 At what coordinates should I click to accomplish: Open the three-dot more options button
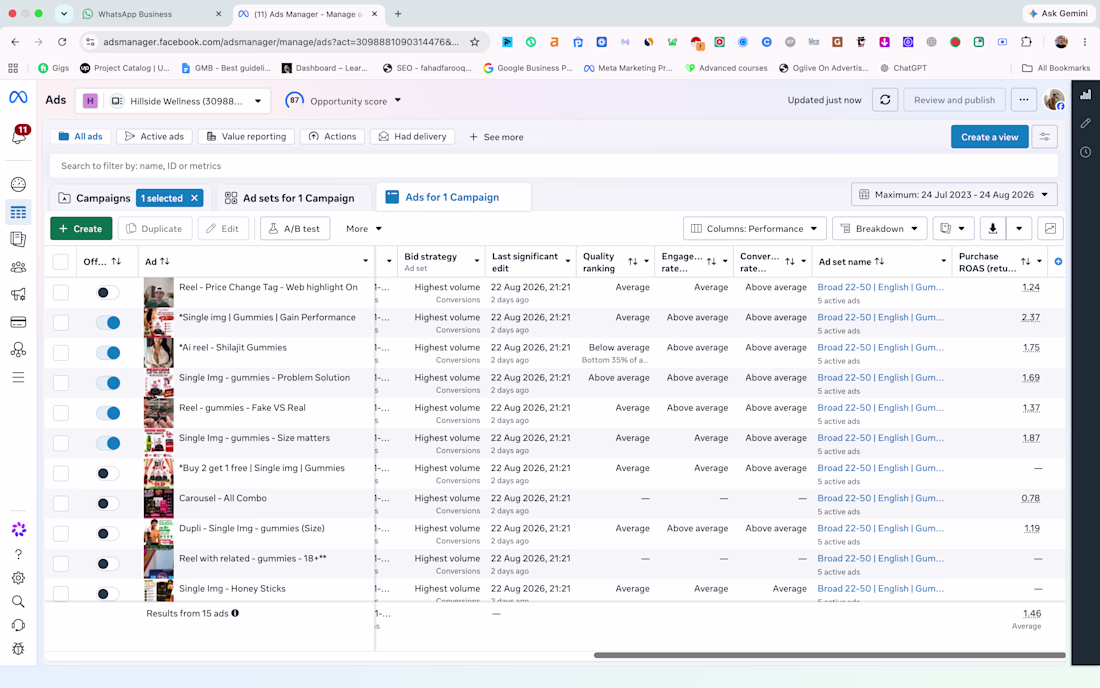click(1024, 100)
